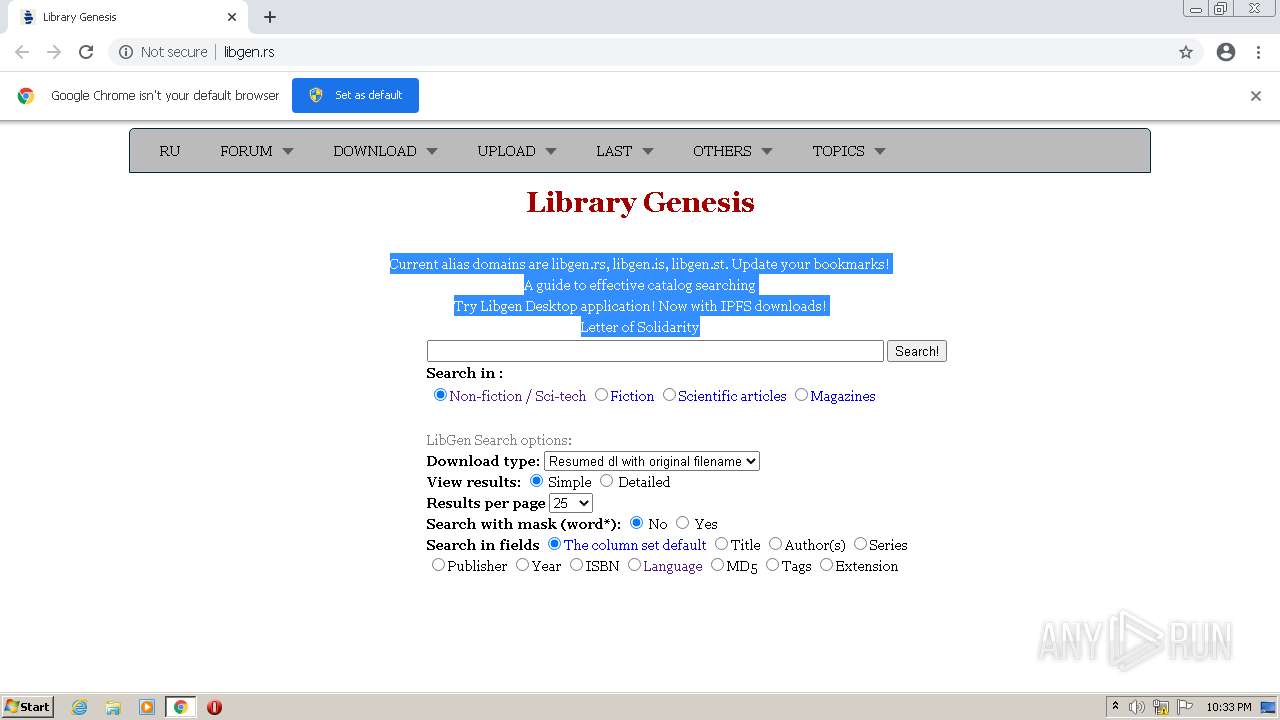This screenshot has height=720, width=1280.
Task: Open the Letter of Solidarity link
Action: click(640, 327)
